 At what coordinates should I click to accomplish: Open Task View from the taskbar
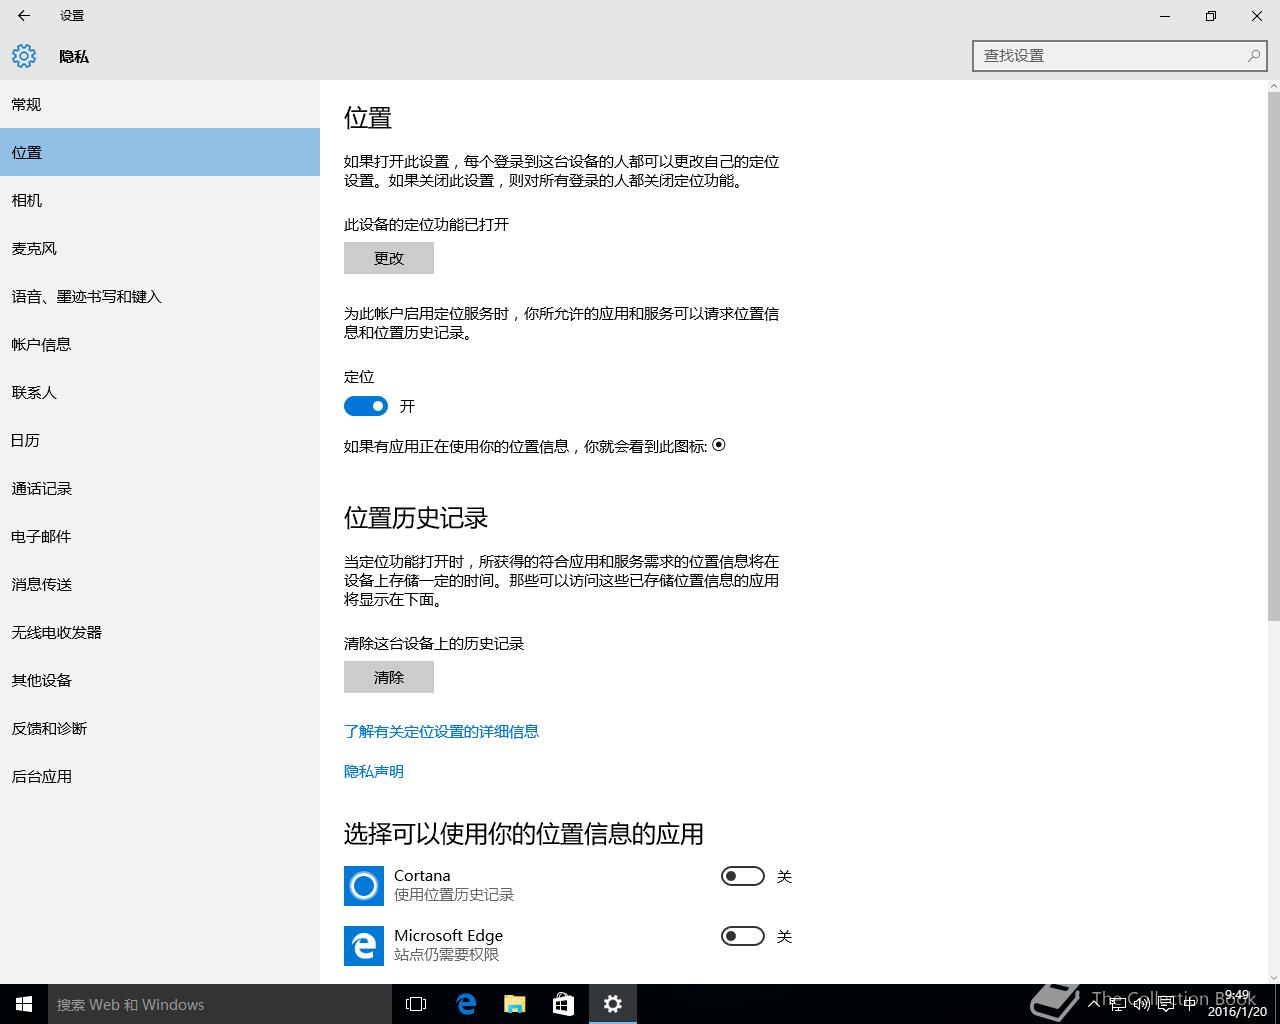pyautogui.click(x=416, y=1004)
